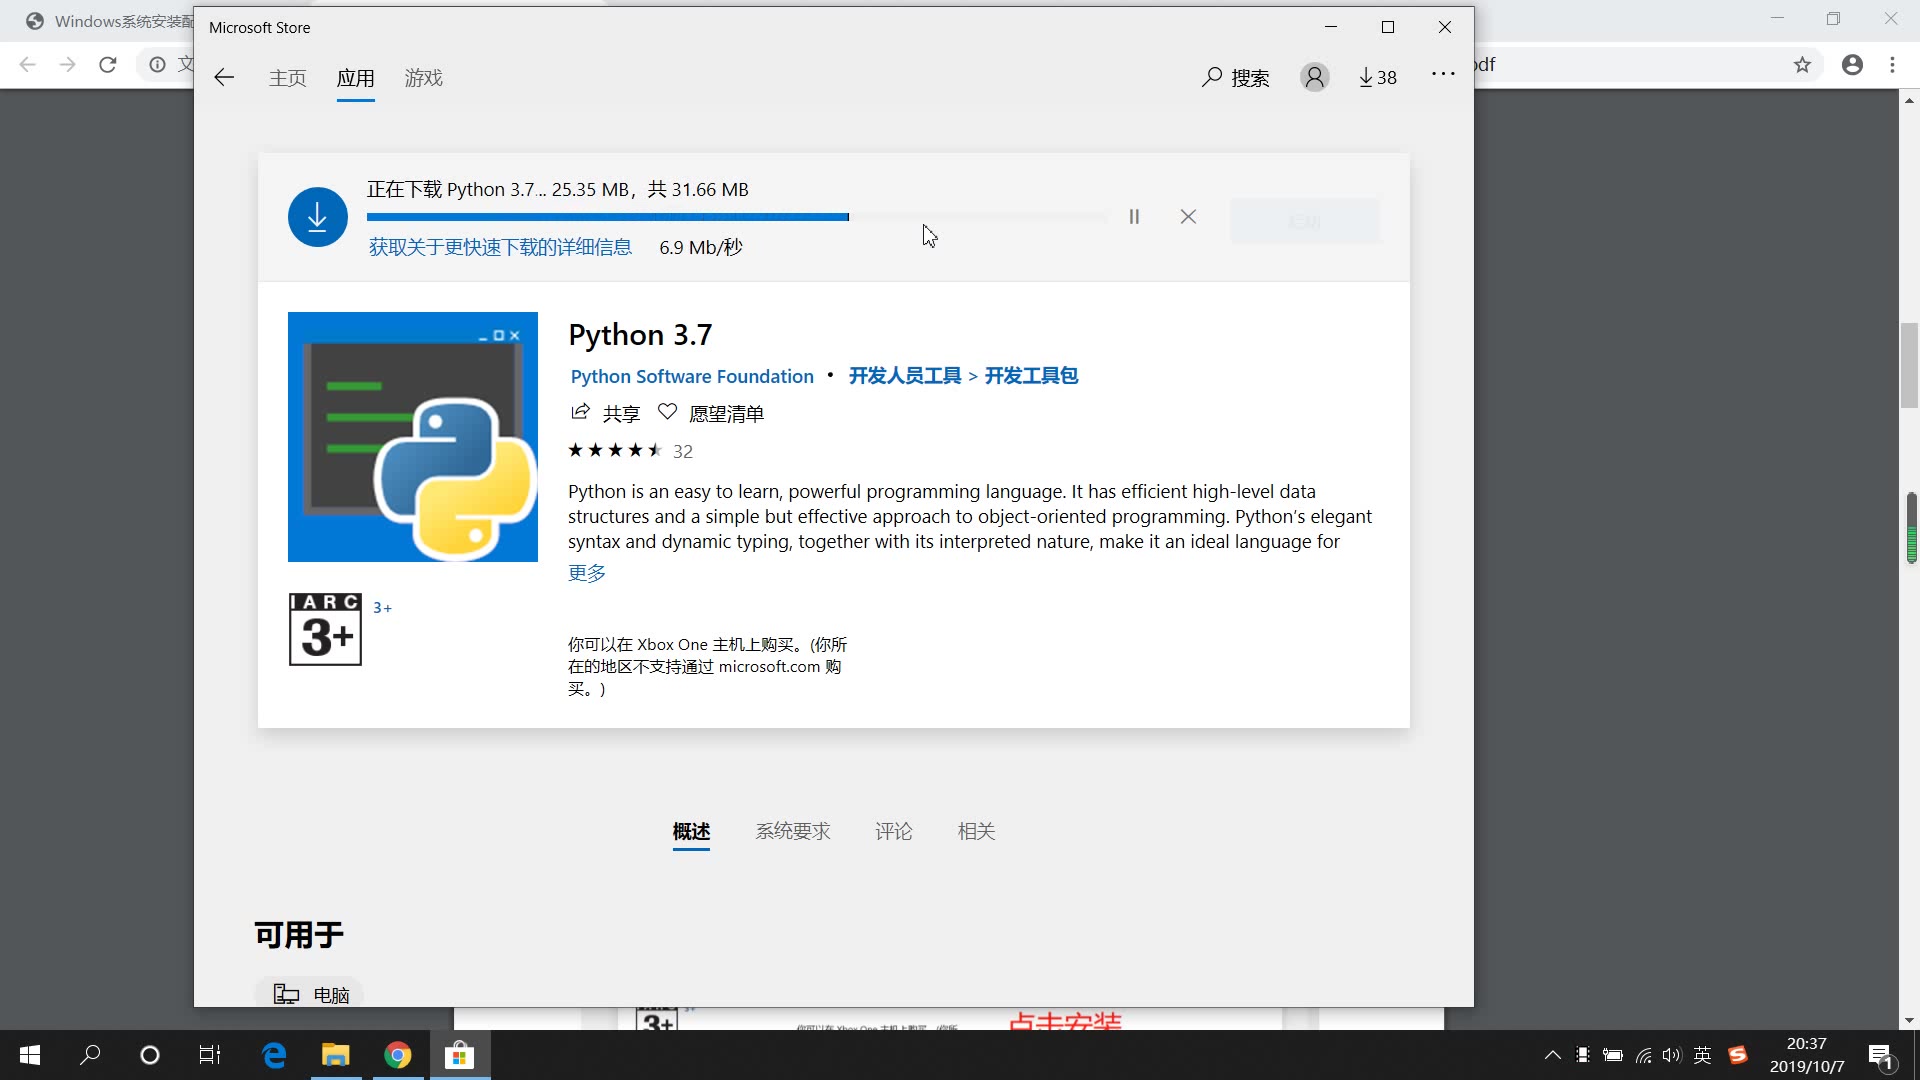
Task: Check the battery status icon
Action: point(1613,1055)
